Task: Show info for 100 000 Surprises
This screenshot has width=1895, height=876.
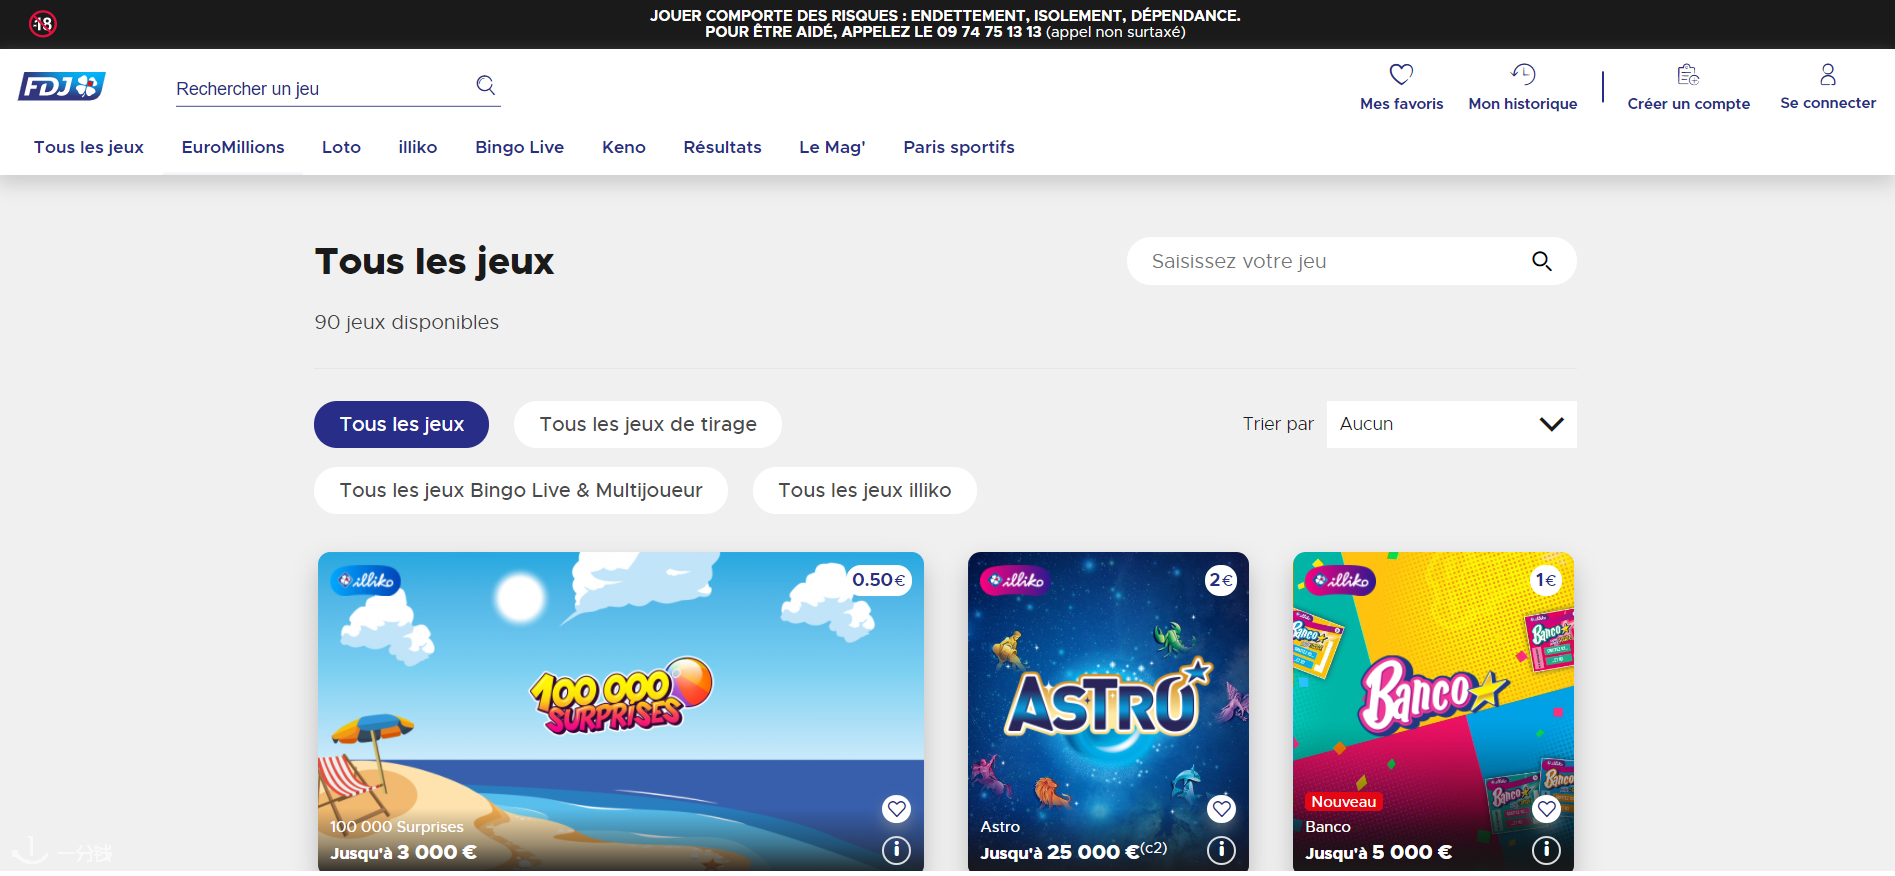Action: tap(896, 850)
